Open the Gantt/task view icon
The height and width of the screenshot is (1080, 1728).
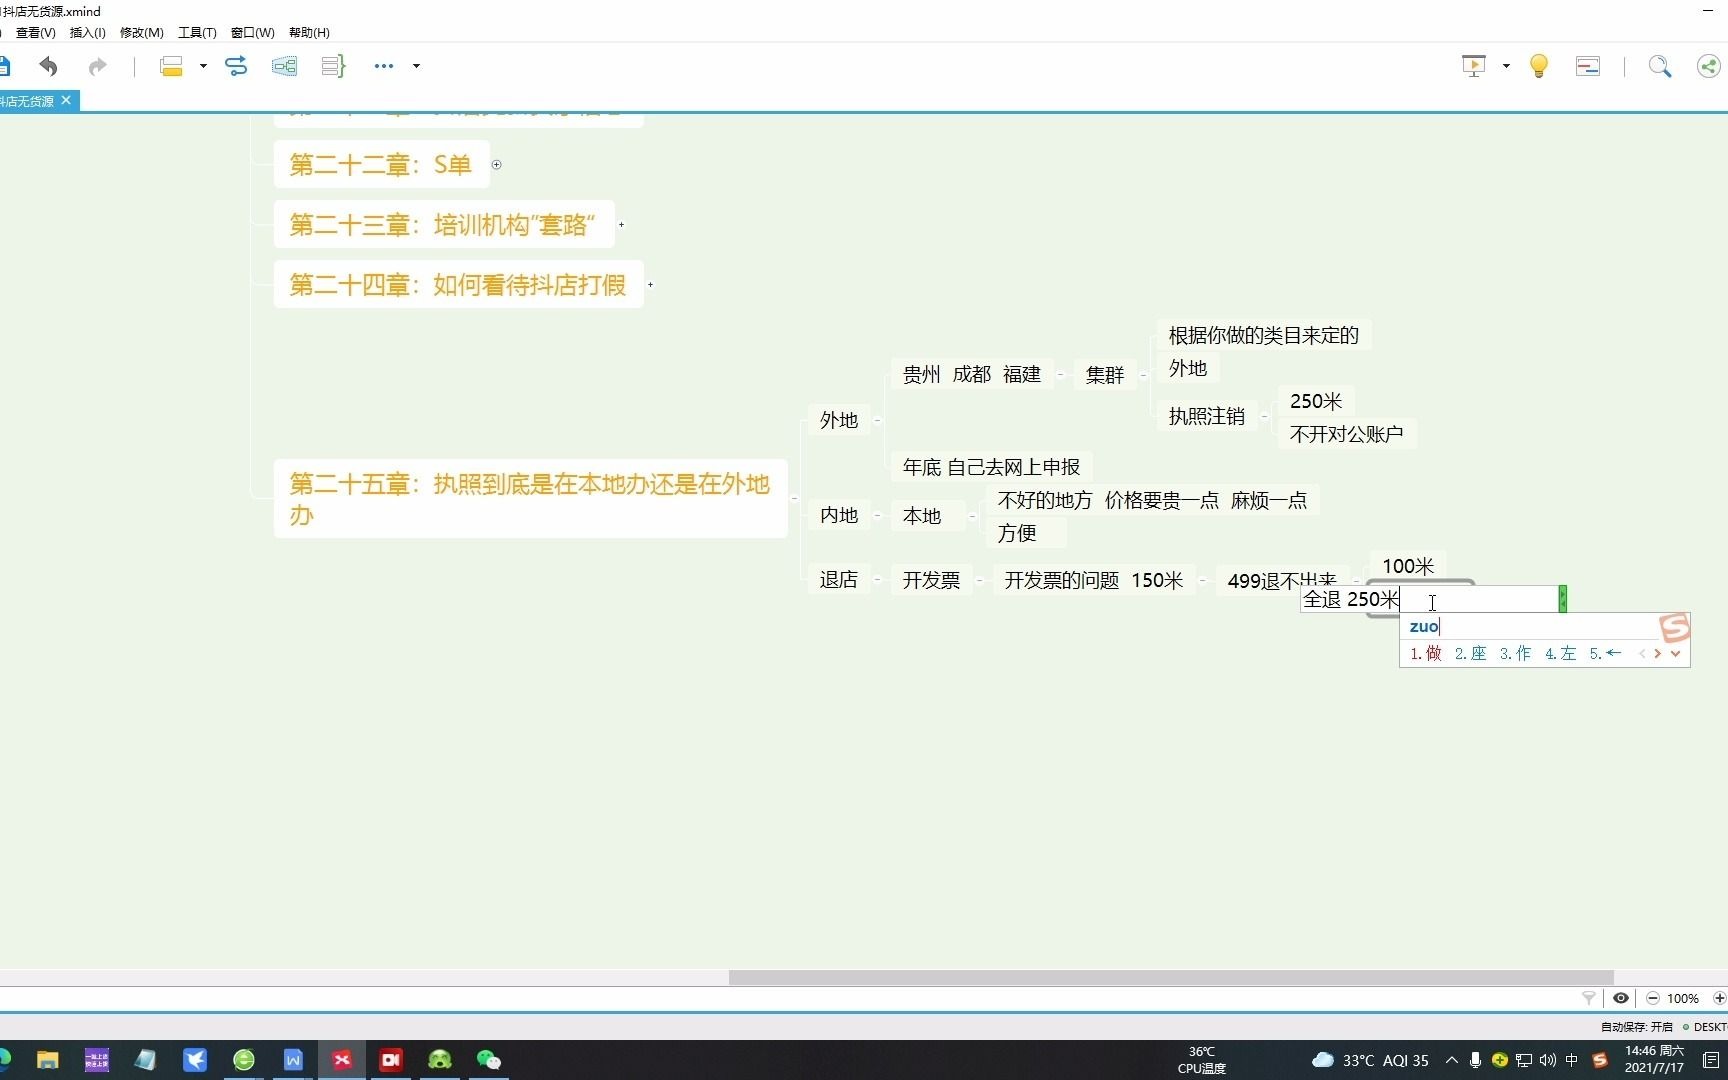coord(1588,66)
